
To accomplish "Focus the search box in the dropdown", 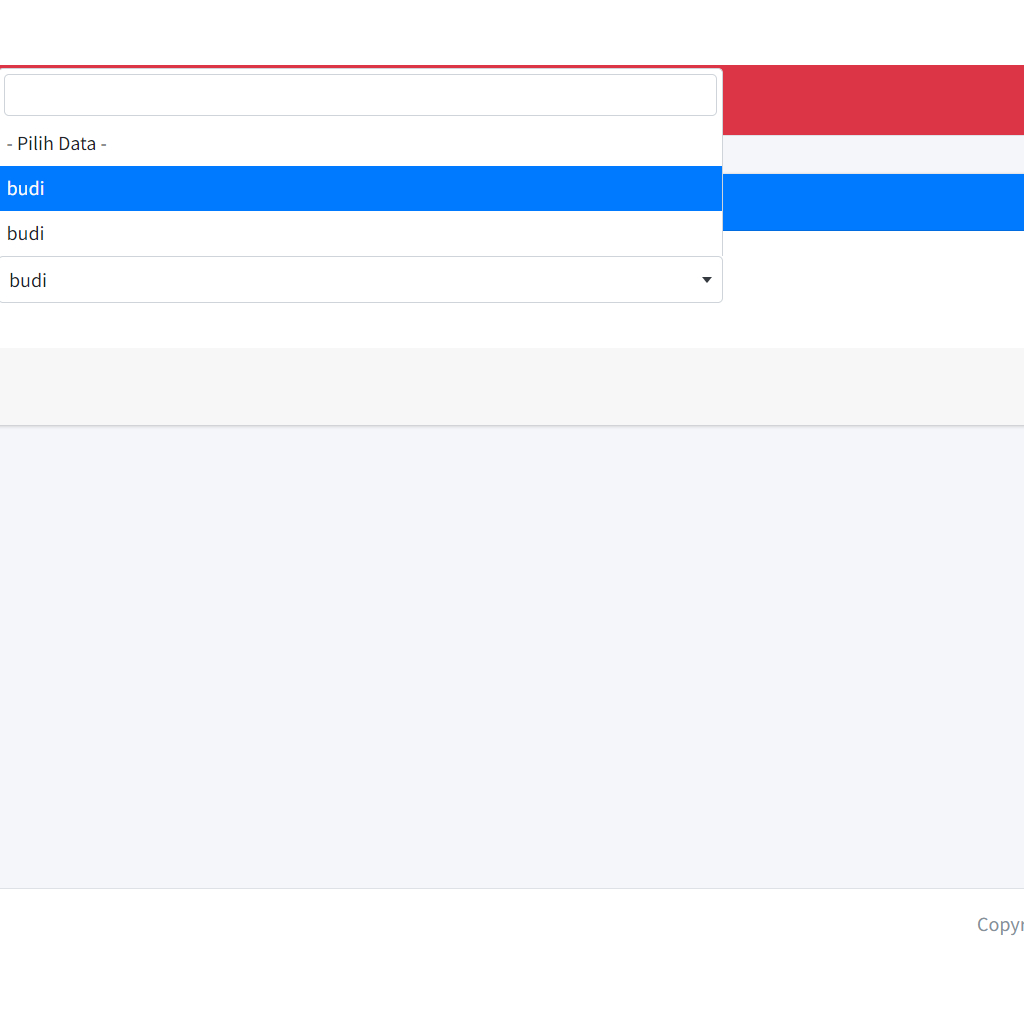I will click(360, 95).
